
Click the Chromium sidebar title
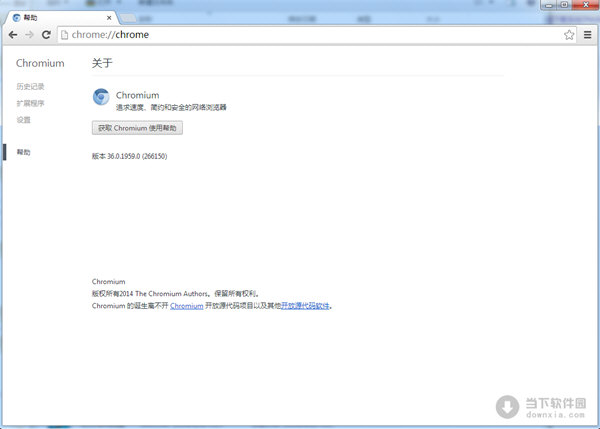click(x=40, y=63)
